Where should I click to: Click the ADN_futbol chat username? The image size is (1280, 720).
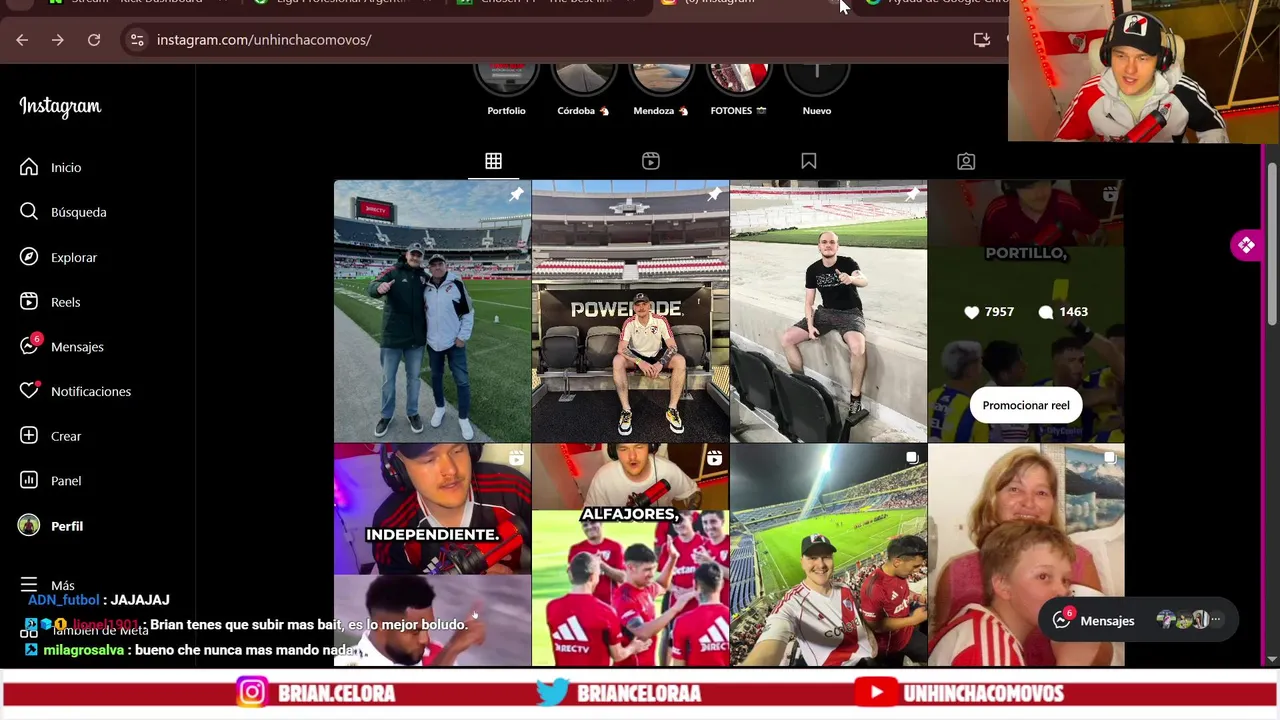tap(65, 600)
